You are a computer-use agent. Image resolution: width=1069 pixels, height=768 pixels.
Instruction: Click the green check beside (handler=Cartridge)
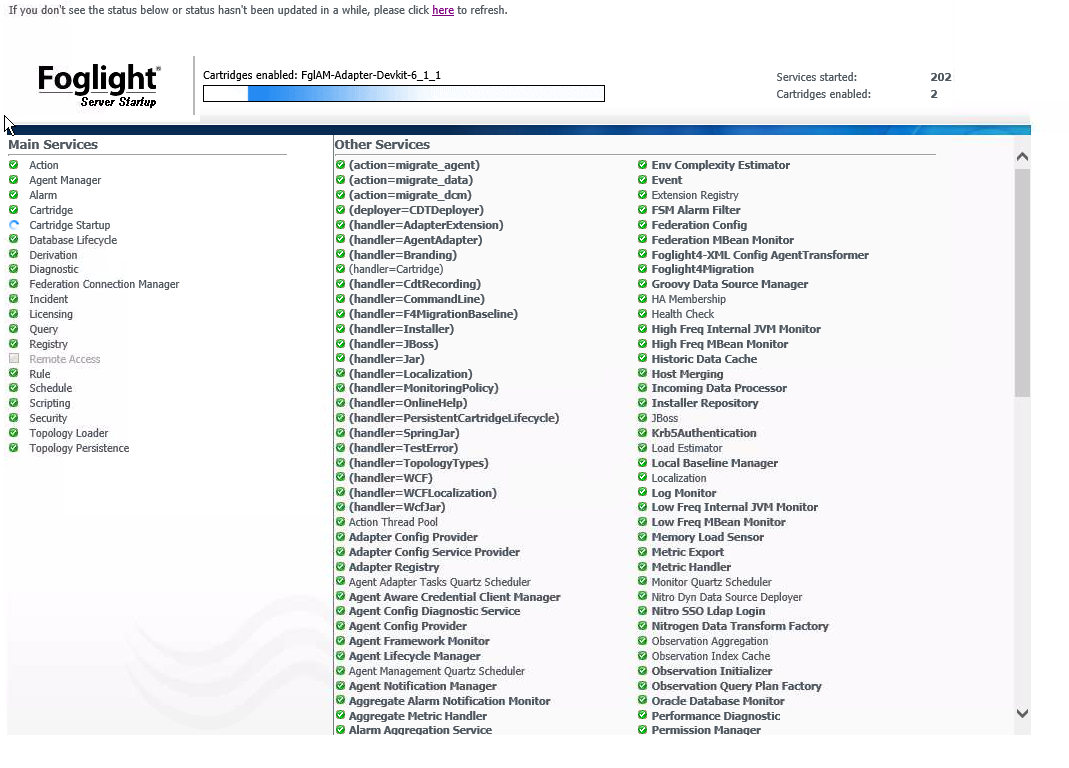tap(340, 269)
